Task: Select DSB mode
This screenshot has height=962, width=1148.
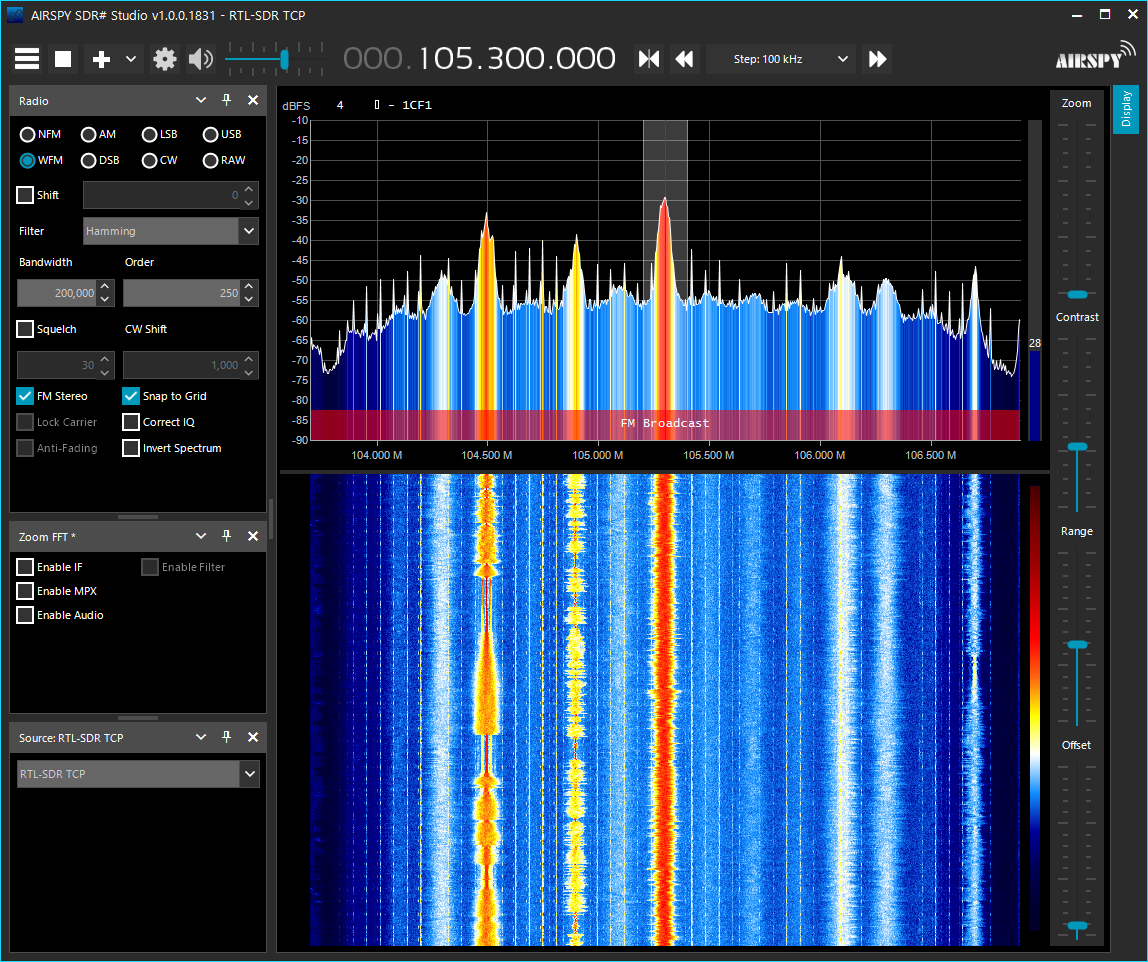Action: (100, 160)
